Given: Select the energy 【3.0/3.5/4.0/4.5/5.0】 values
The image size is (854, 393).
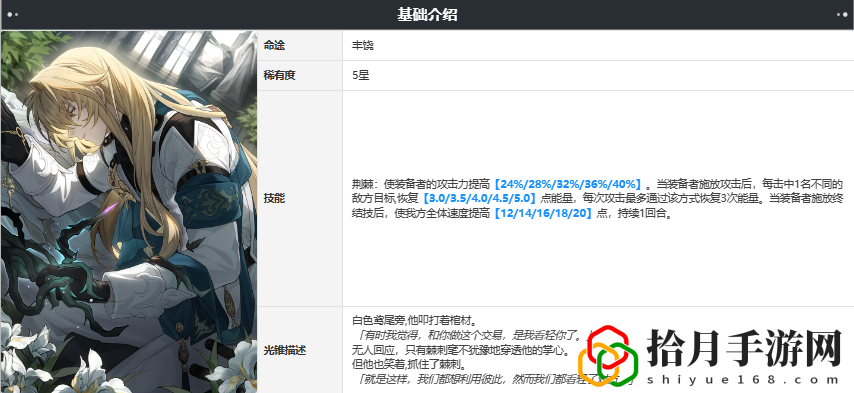Looking at the screenshot, I should click(480, 198).
